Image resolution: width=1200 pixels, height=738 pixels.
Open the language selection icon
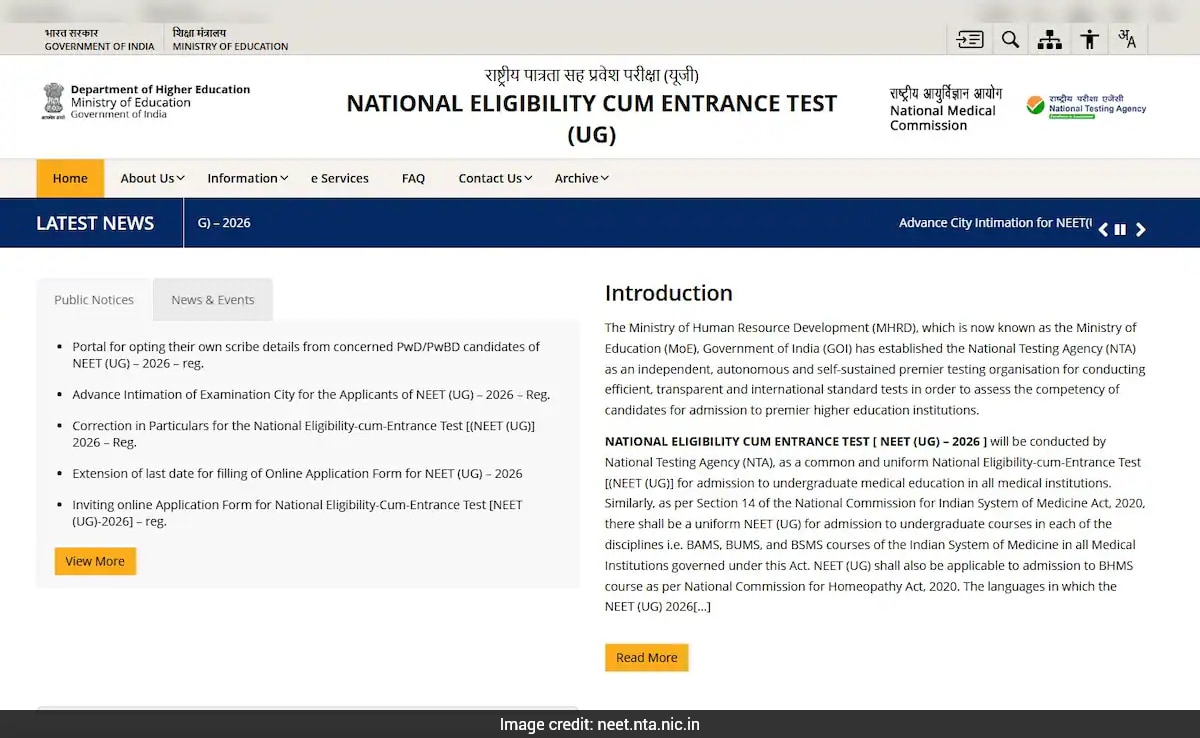tap(1127, 39)
